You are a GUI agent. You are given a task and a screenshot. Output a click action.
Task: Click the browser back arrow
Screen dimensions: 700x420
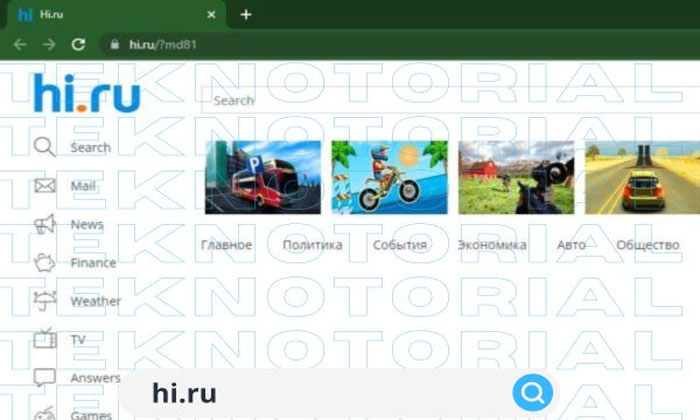coord(20,44)
